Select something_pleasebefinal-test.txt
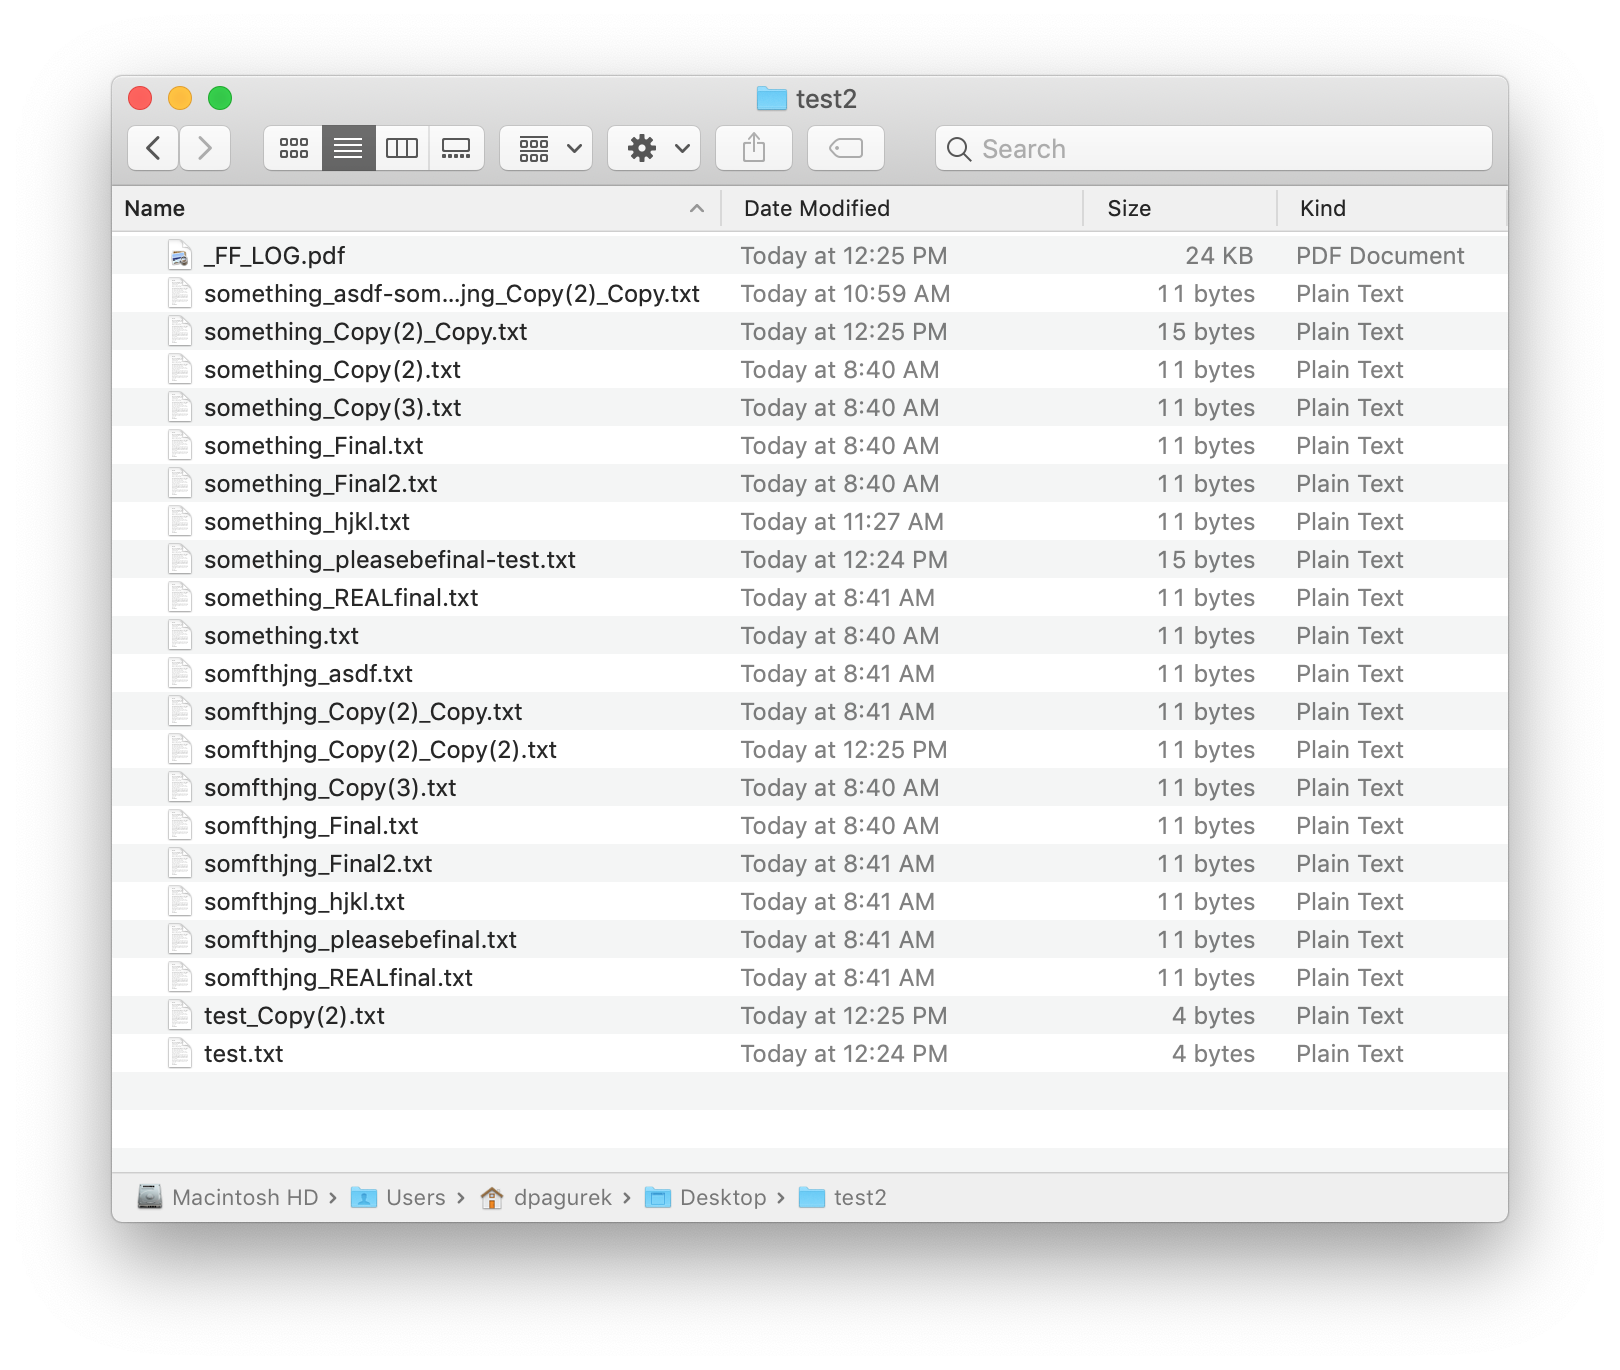 click(x=390, y=560)
